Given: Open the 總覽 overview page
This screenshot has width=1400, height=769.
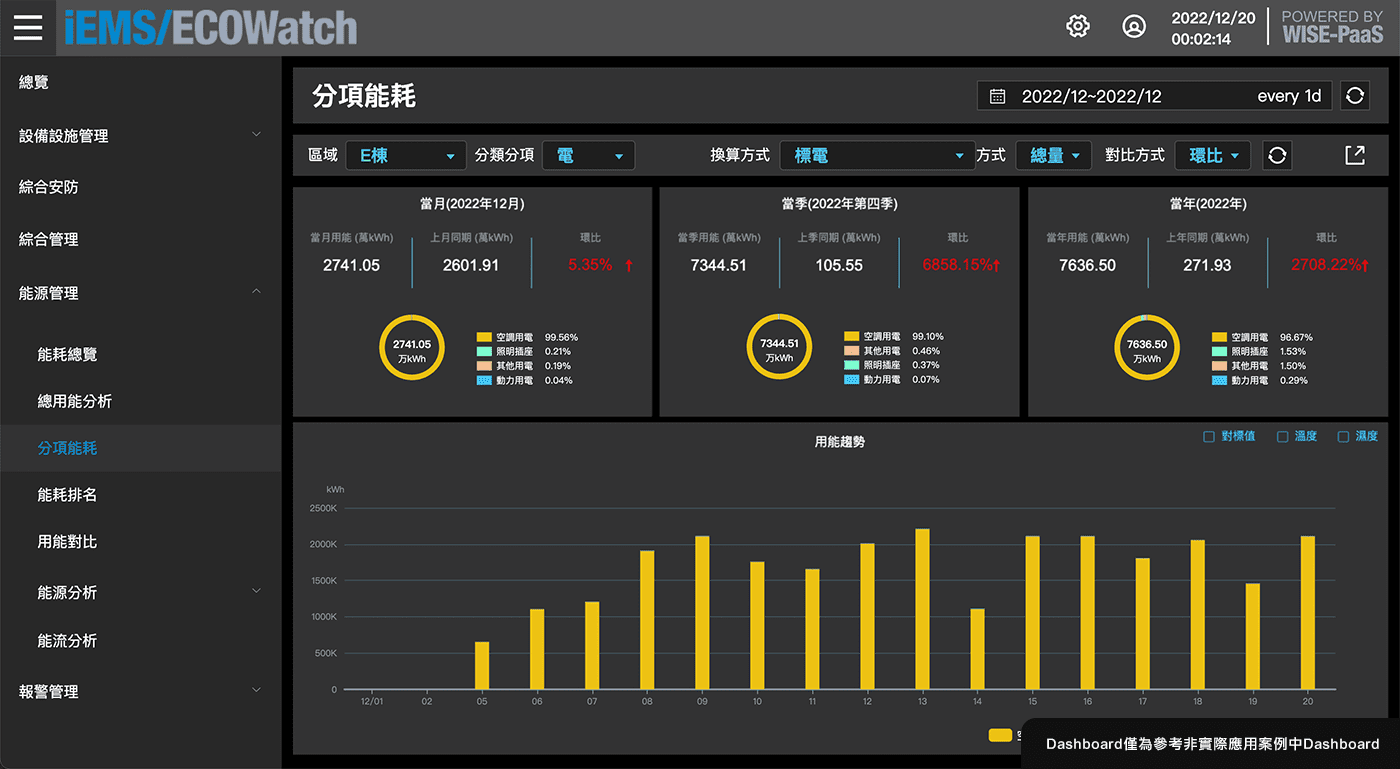Looking at the screenshot, I should (x=34, y=82).
